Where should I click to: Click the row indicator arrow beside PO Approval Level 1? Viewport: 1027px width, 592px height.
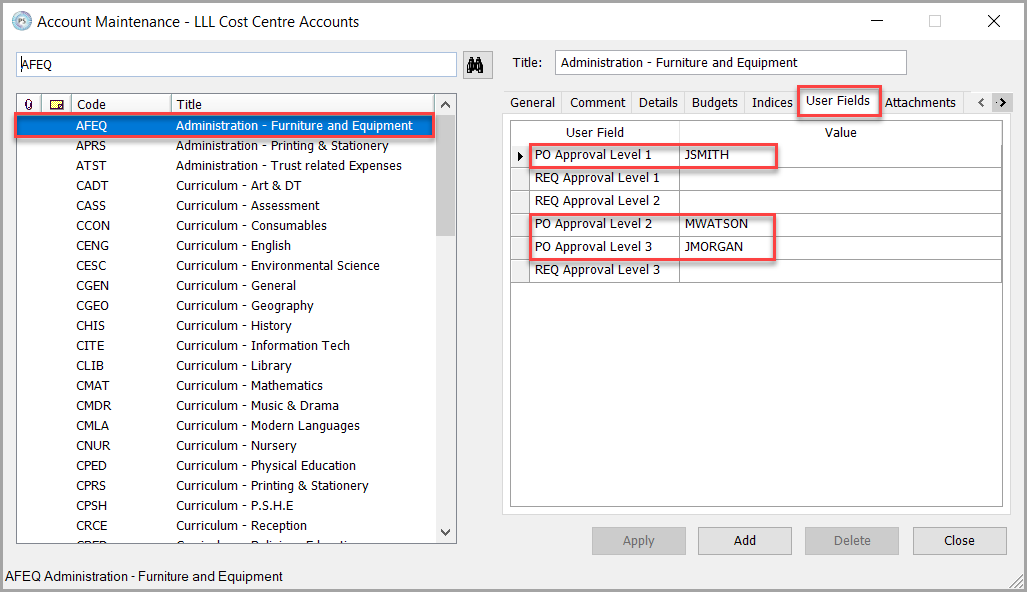(520, 156)
